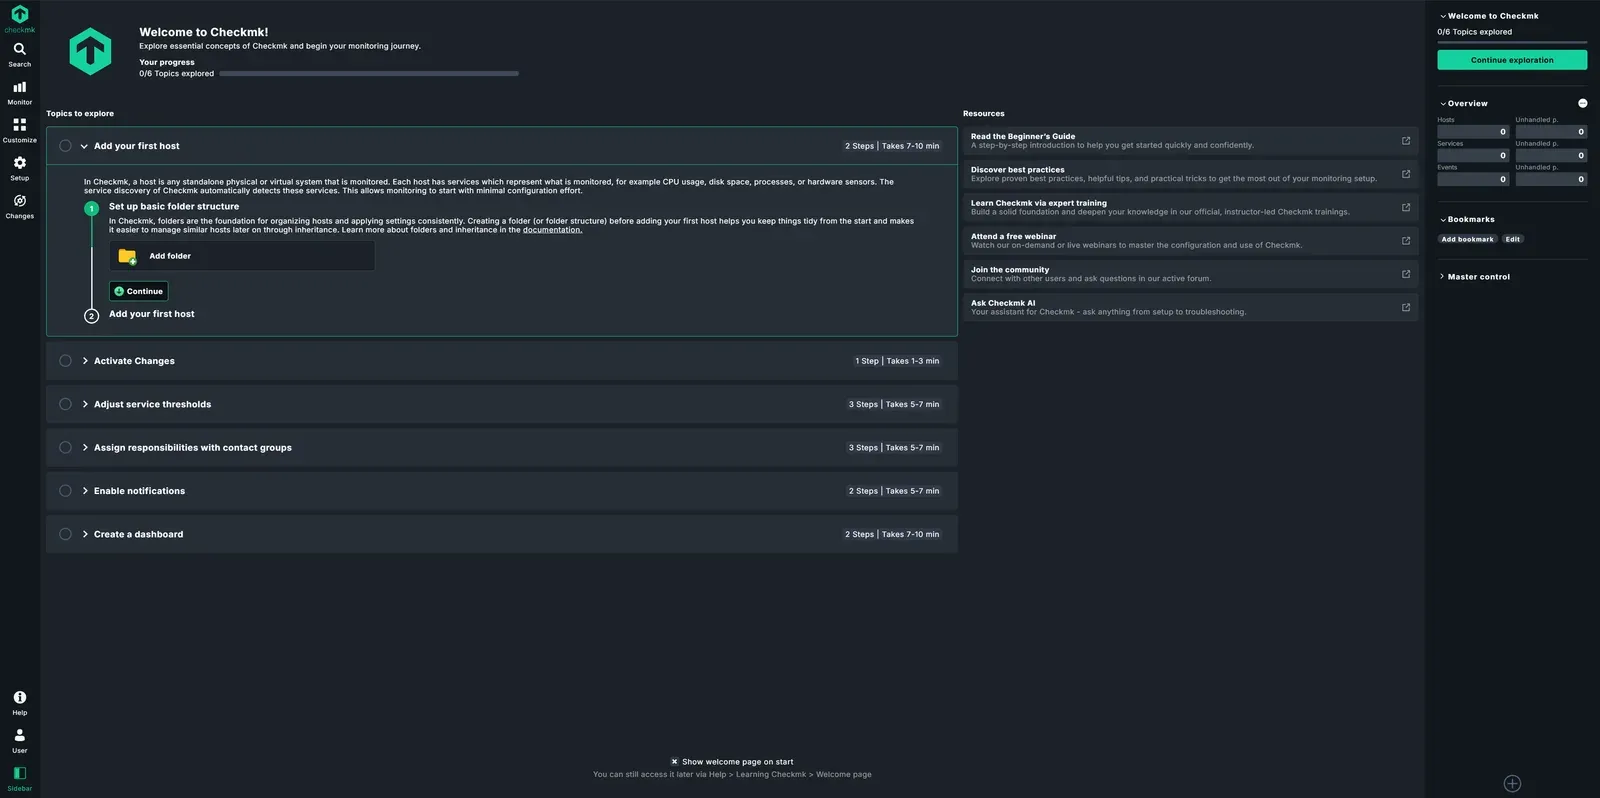Click the add snap-in plus icon
The image size is (1600, 798).
point(1512,784)
